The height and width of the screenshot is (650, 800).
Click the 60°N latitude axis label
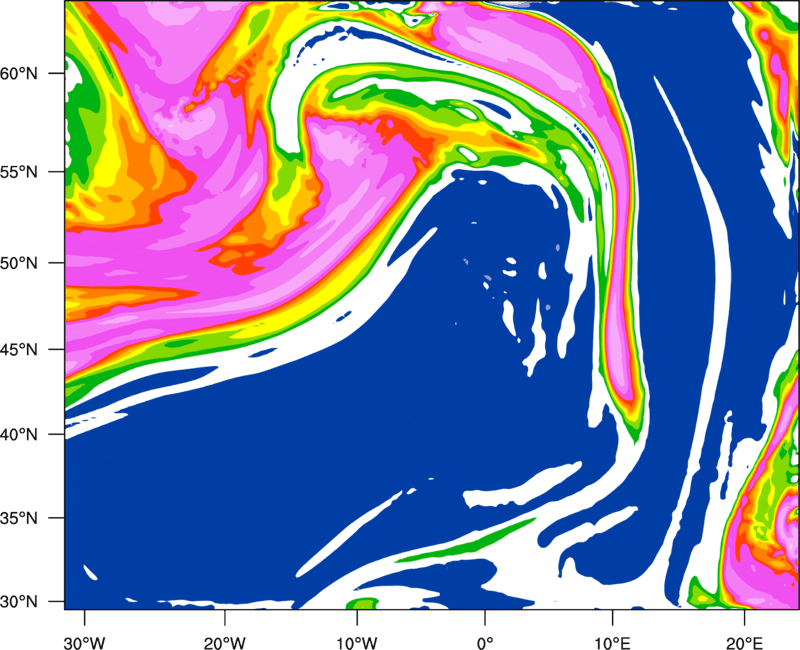[19, 73]
